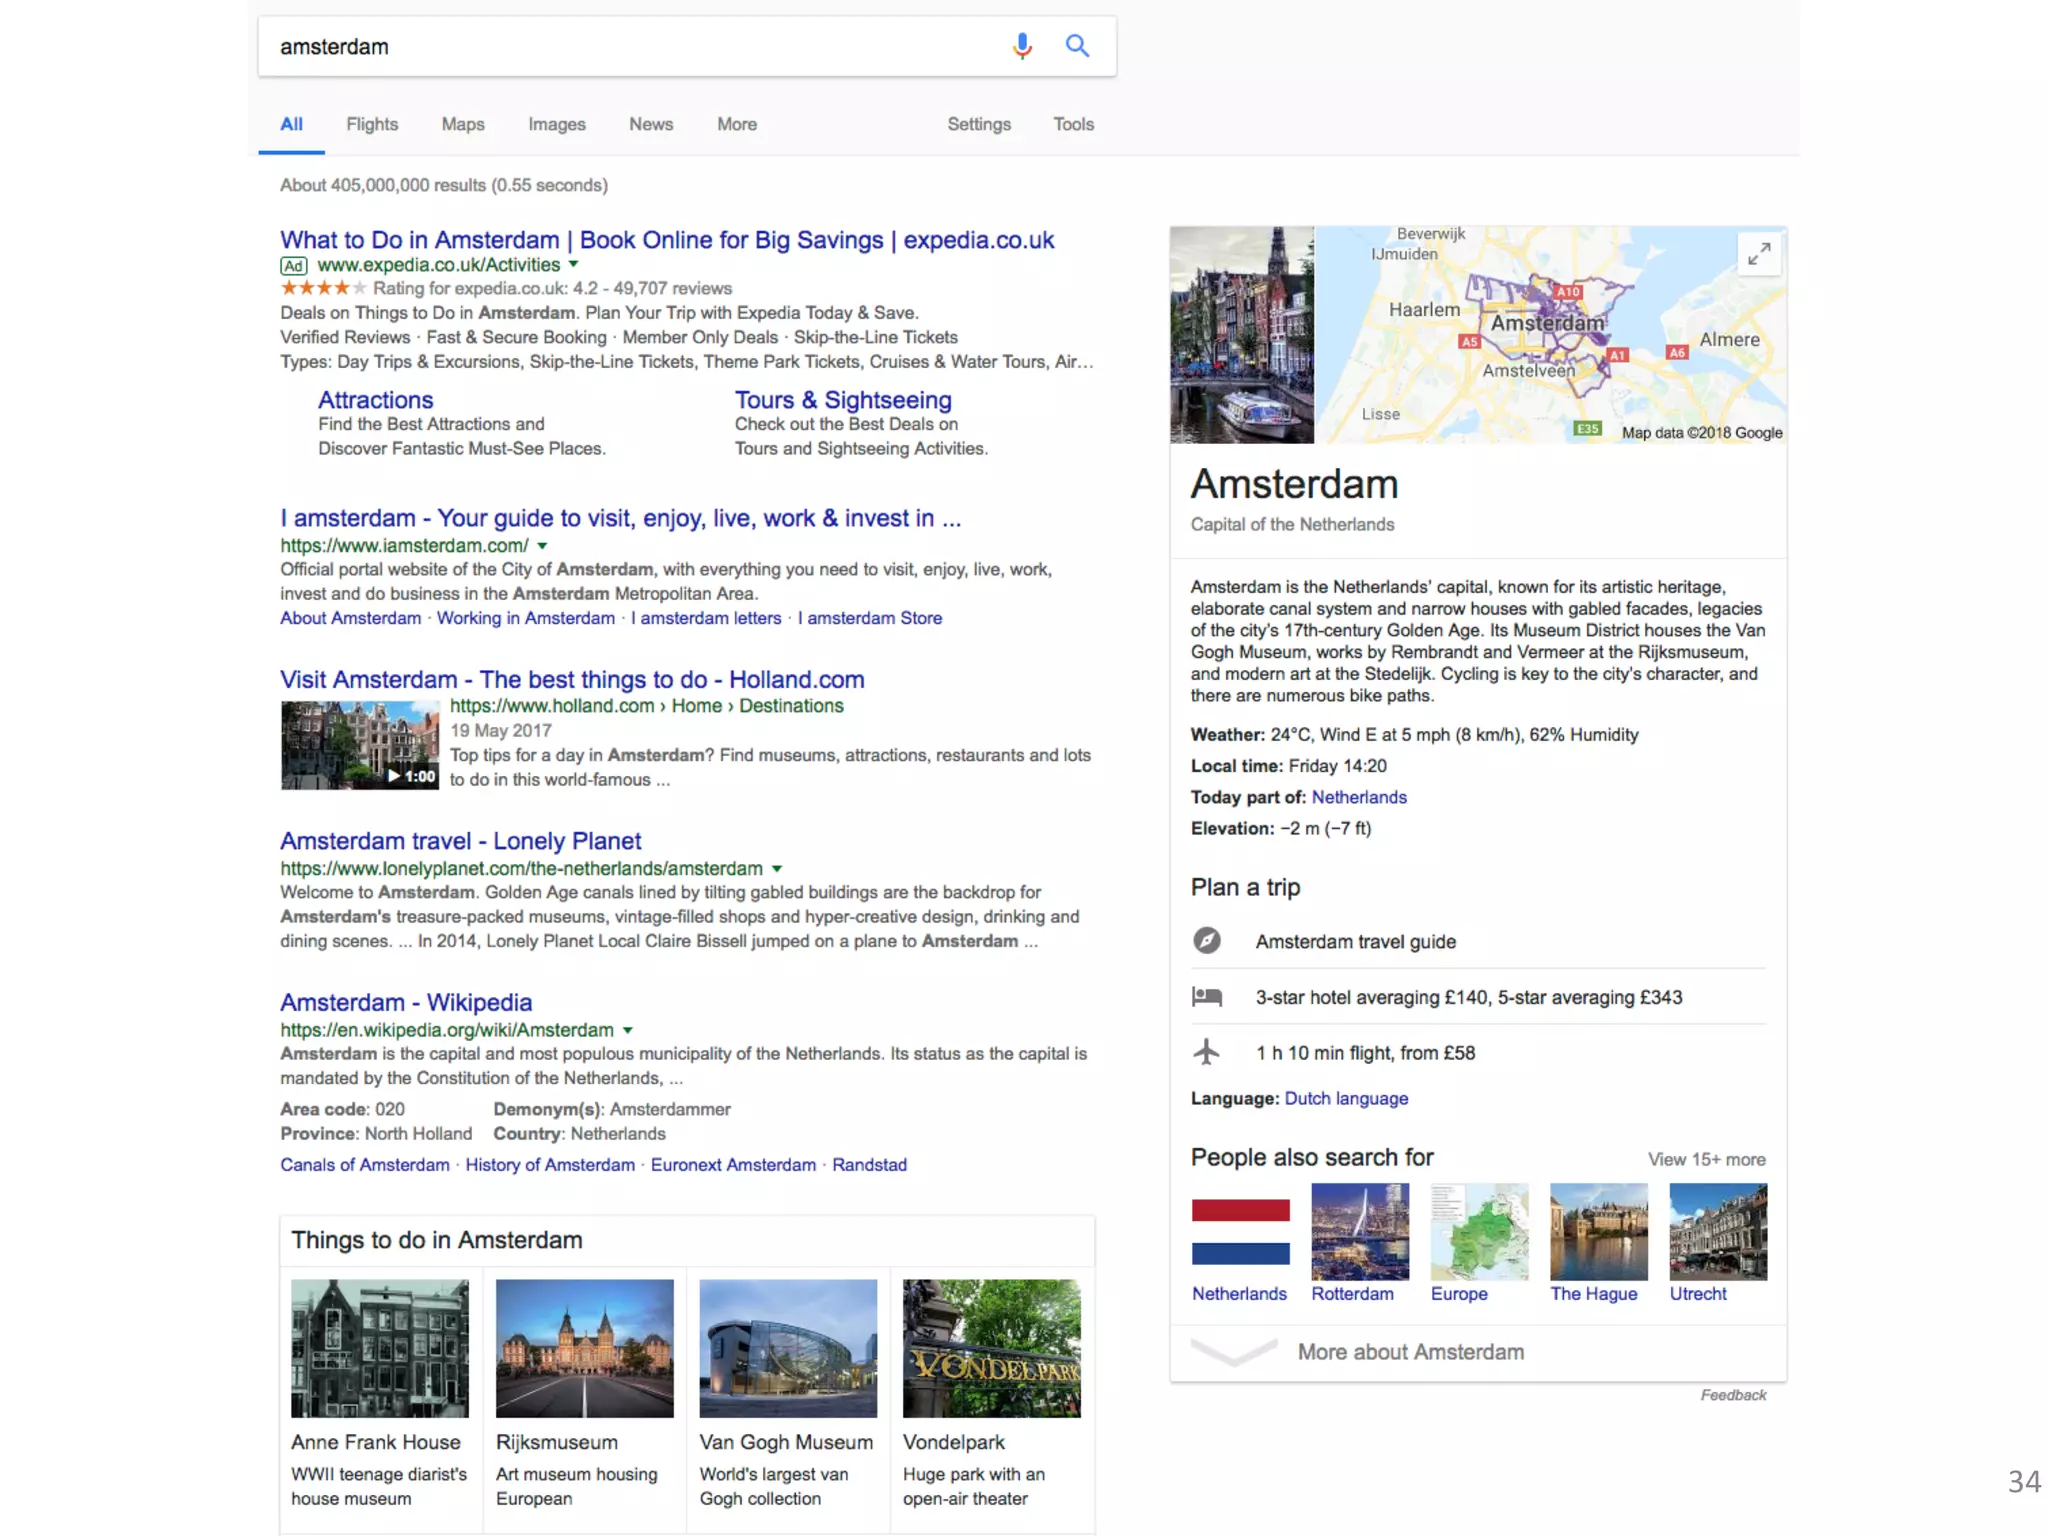Click the compass icon for the travel guide
Image resolution: width=2048 pixels, height=1536 pixels.
pos(1207,941)
